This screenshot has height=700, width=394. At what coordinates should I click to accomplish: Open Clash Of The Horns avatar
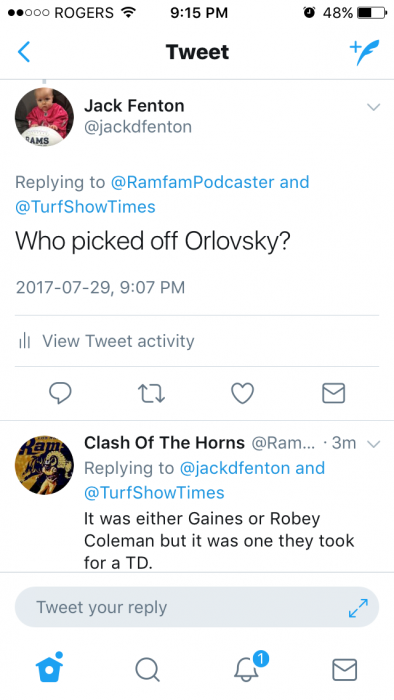[44, 465]
